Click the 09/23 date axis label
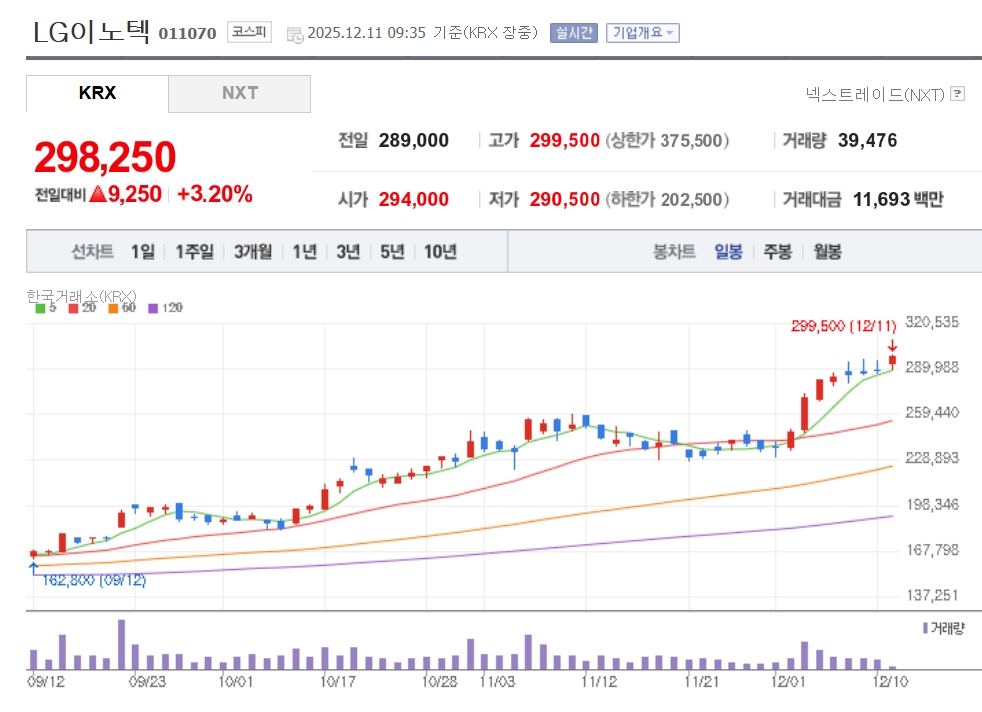Image resolution: width=982 pixels, height=712 pixels. [147, 681]
